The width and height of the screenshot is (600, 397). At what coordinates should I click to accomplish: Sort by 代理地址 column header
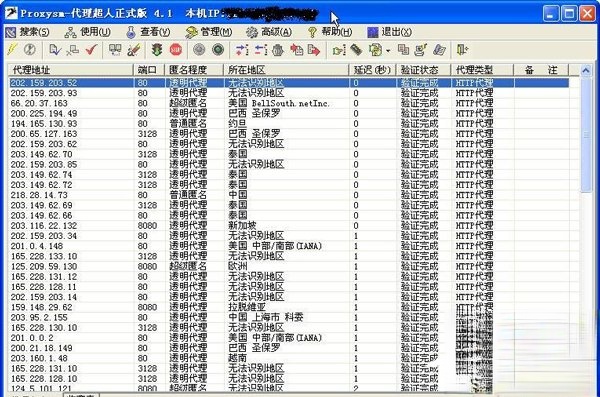click(71, 70)
